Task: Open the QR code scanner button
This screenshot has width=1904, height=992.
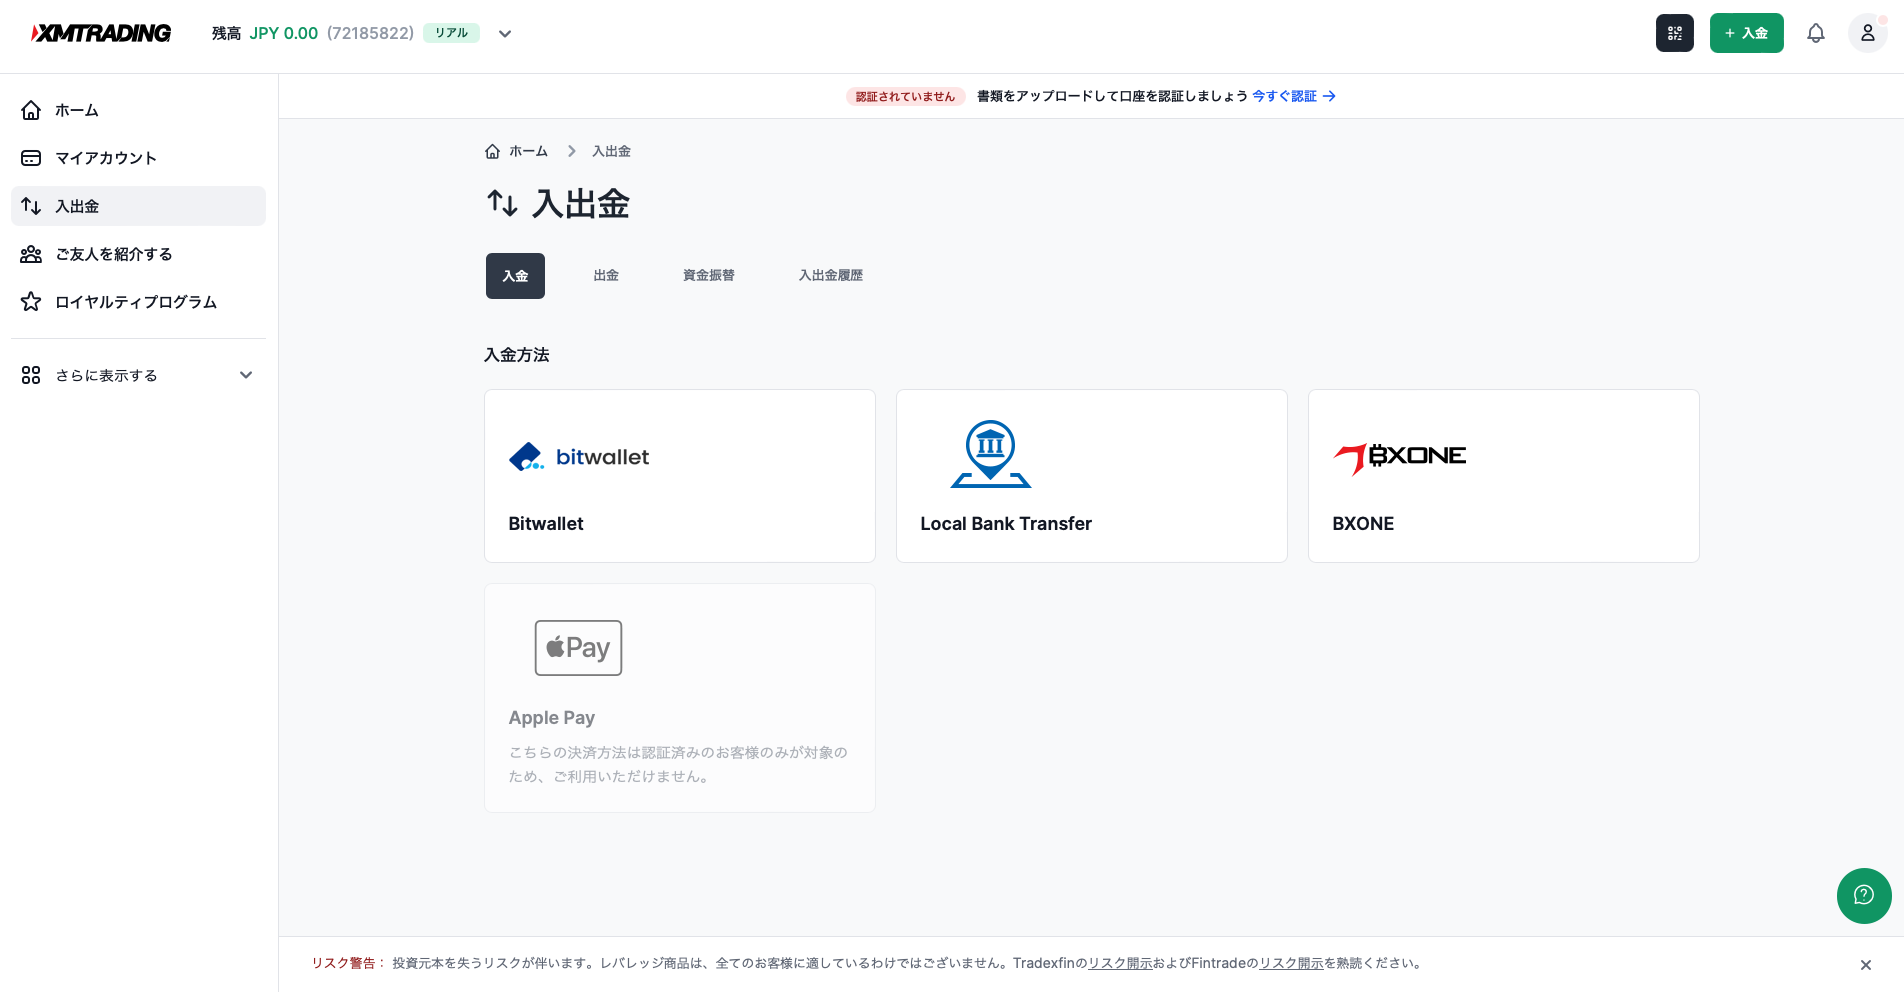Action: 1675,33
